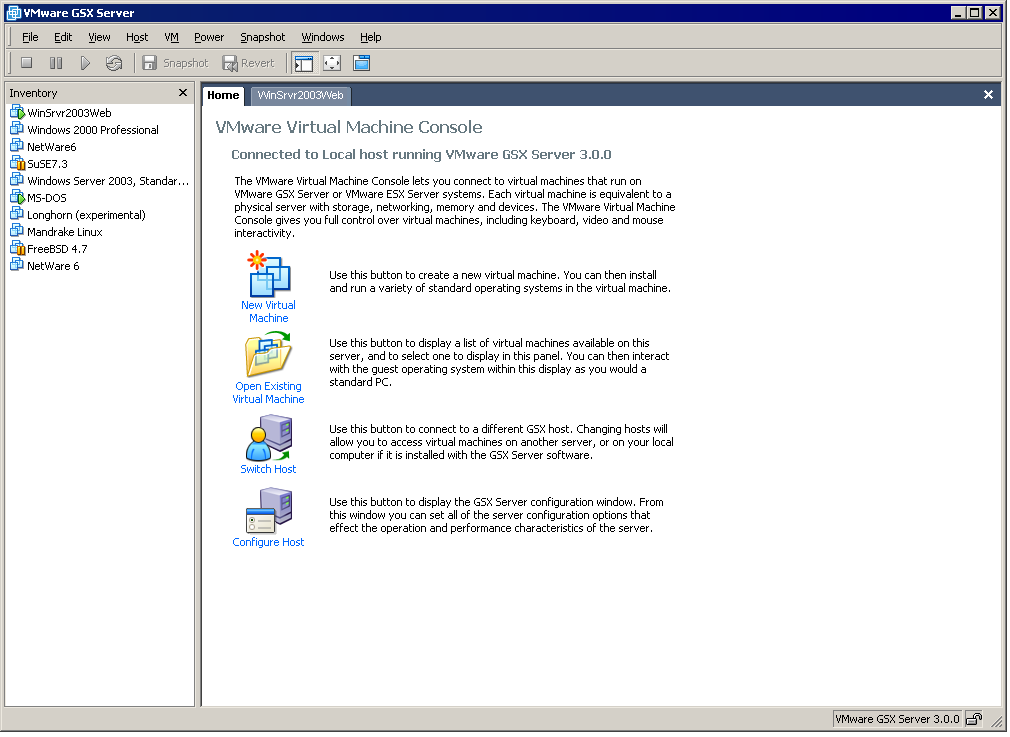Open the Host menu
The width and height of the screenshot is (1010, 737).
(137, 37)
